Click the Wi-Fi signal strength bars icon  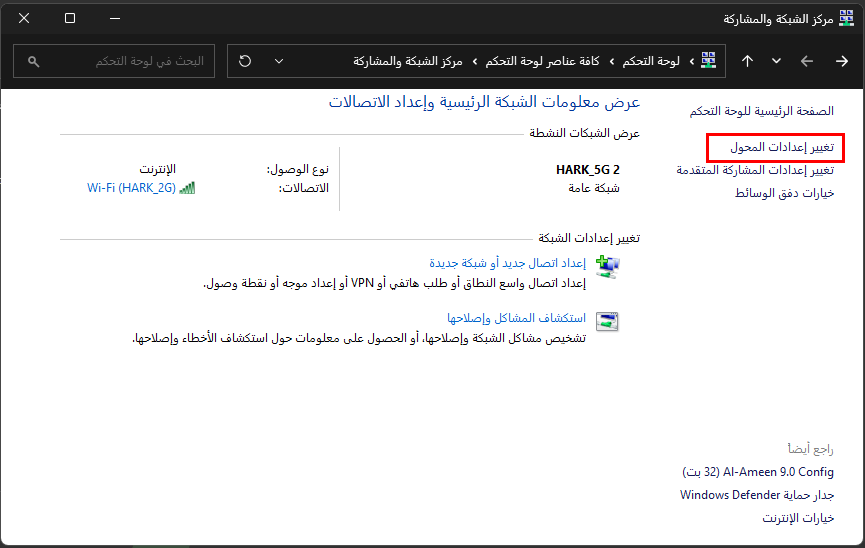(187, 188)
